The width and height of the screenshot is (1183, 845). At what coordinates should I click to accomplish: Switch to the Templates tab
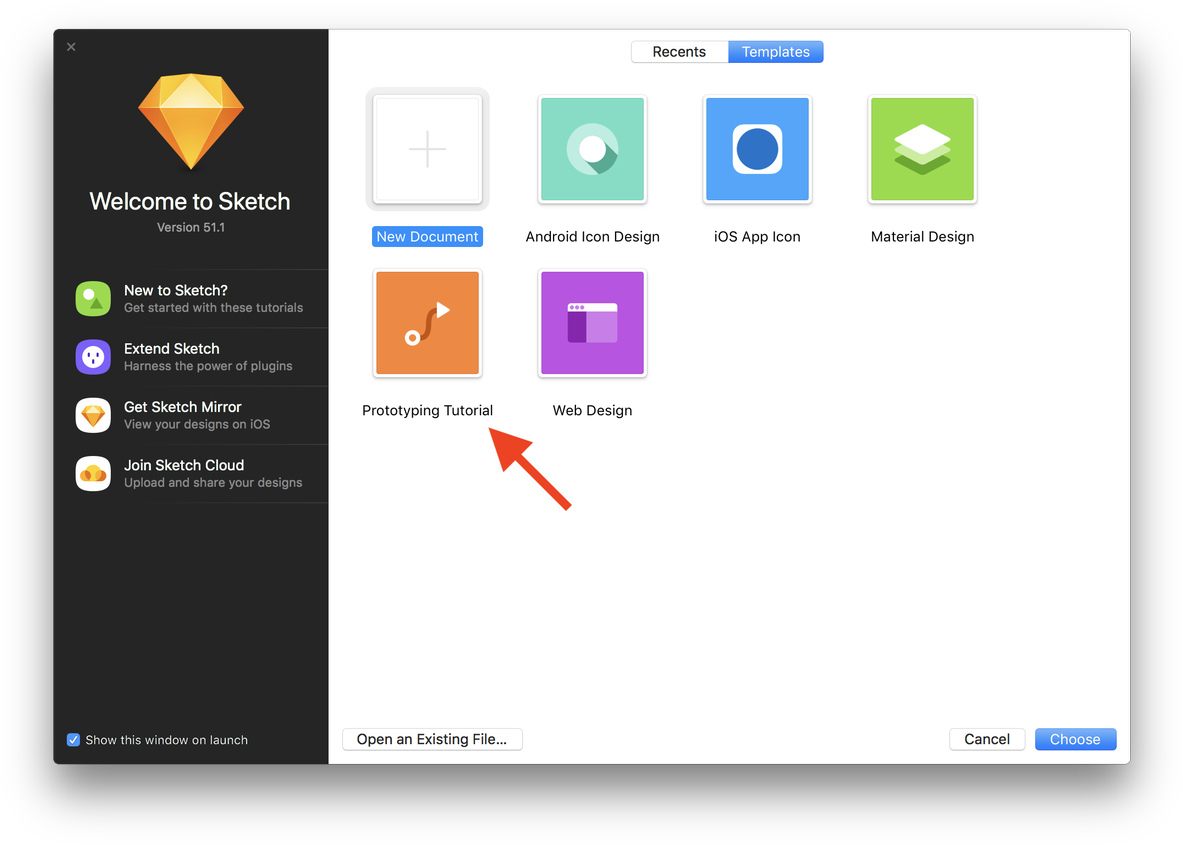point(776,52)
